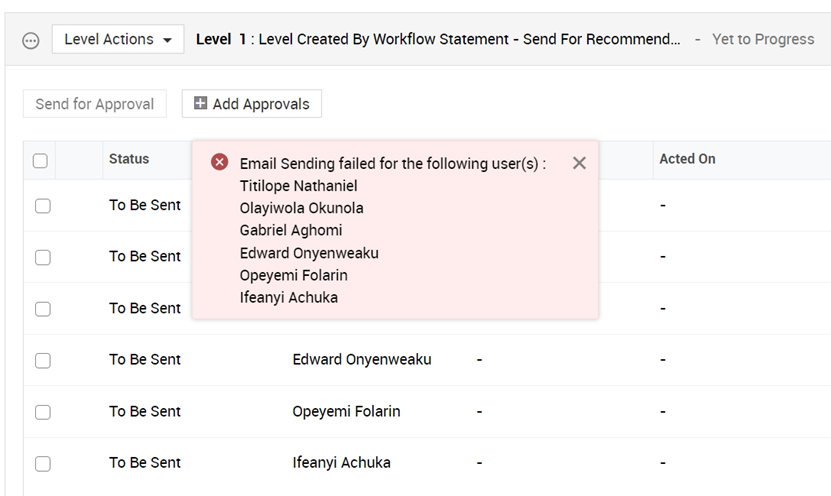831x496 pixels.
Task: Click the plus icon on Add Approvals
Action: (x=200, y=104)
